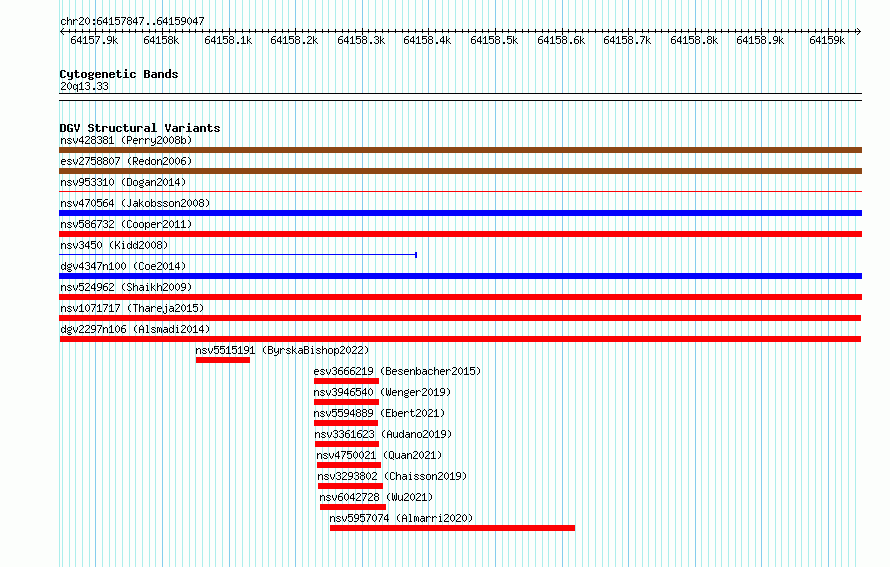Click the DGV Structural Variants track title
890x567 pixels.
(140, 128)
